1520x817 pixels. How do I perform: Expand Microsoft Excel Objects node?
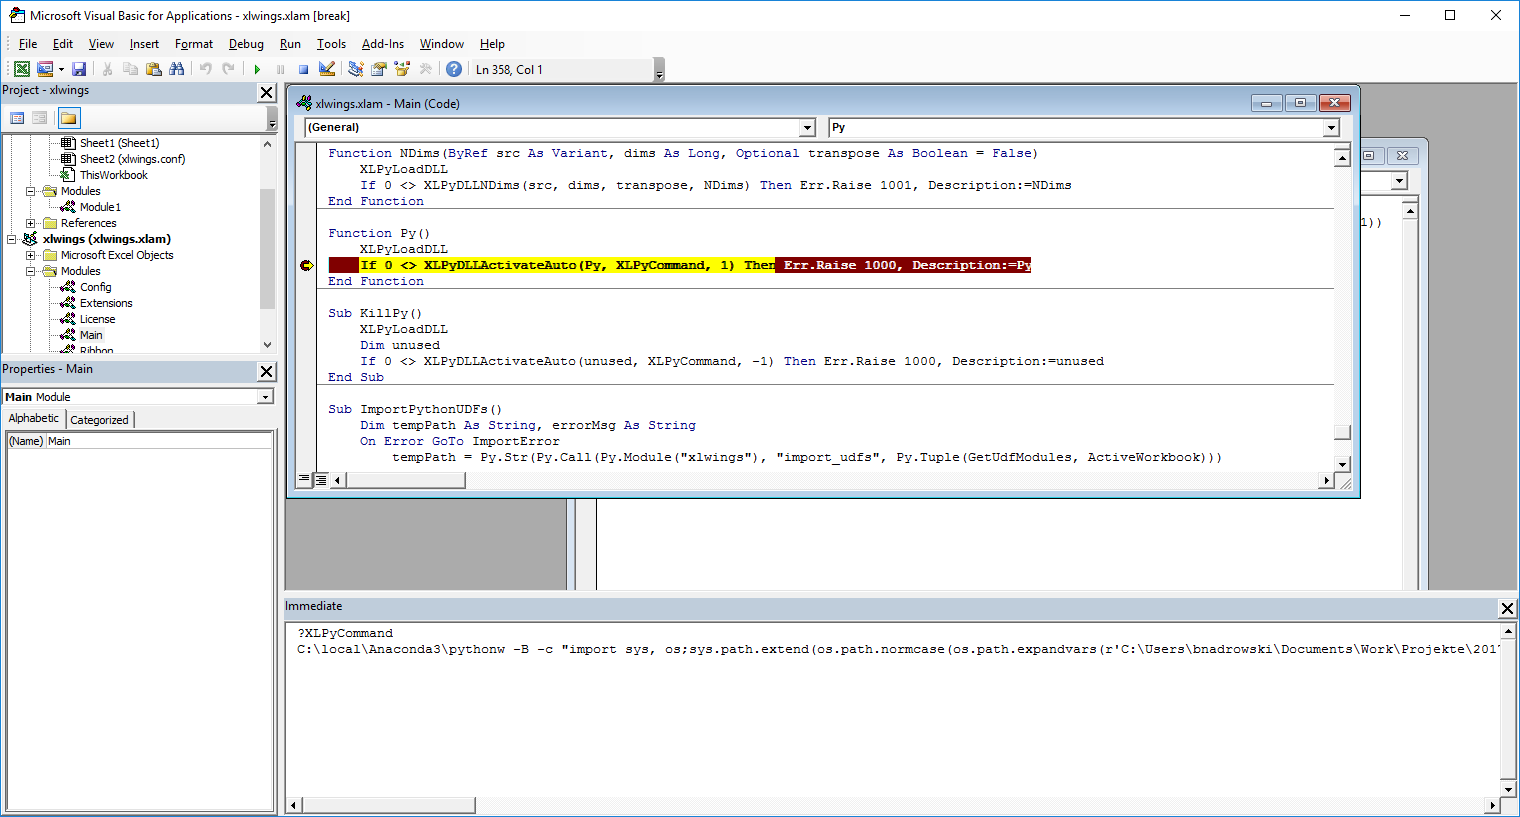(30, 254)
